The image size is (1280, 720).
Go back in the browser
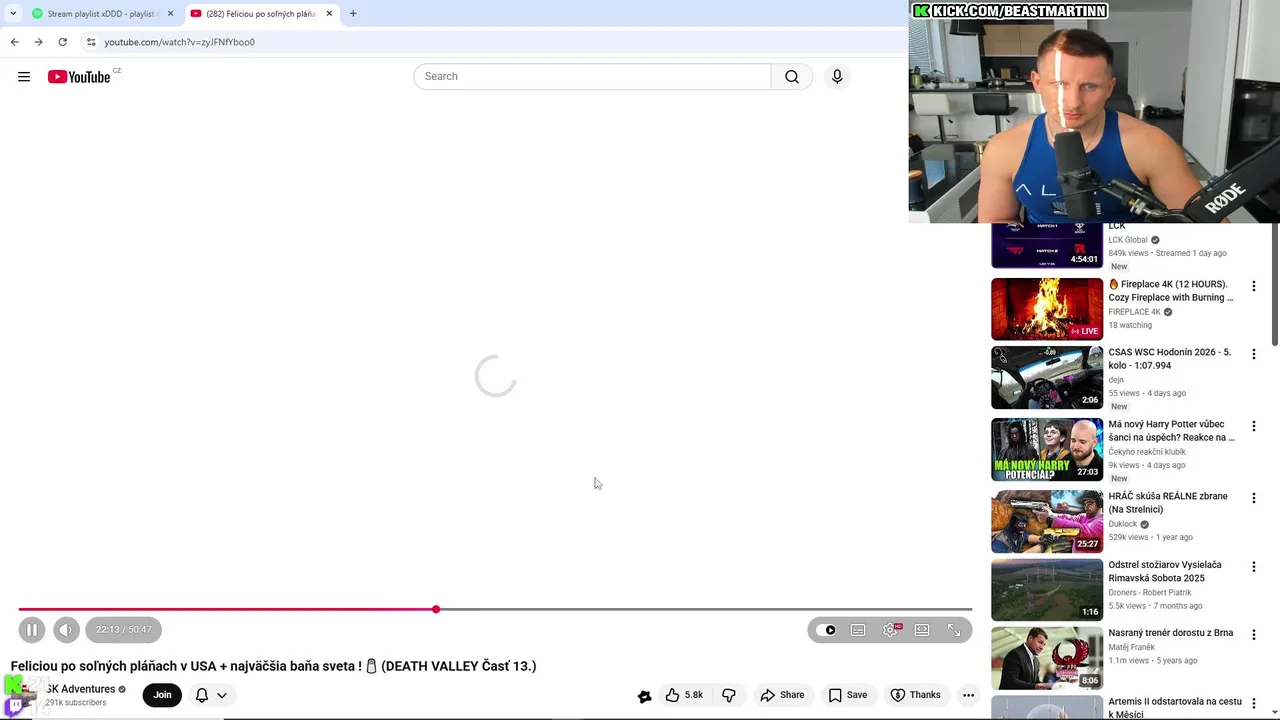click(14, 42)
